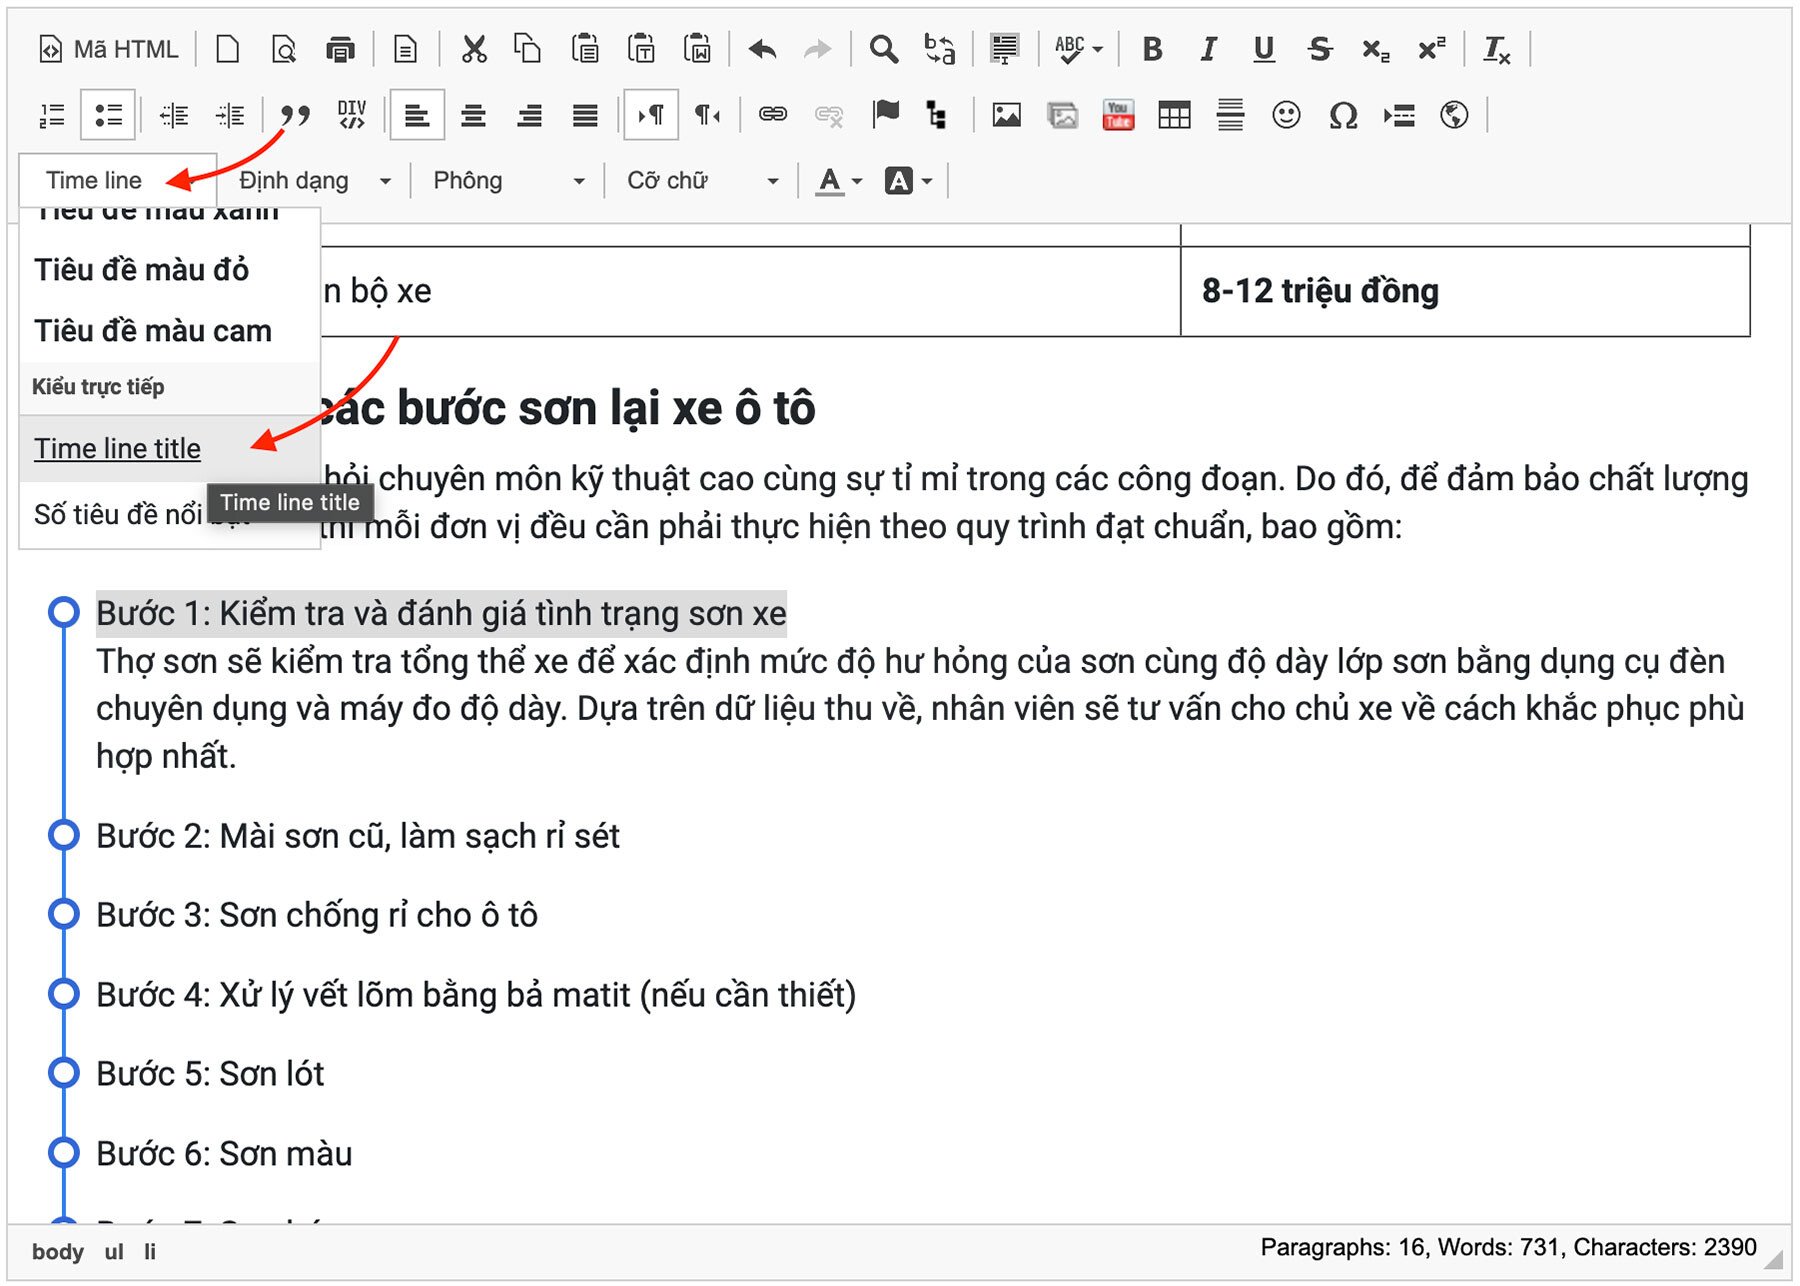Screen dimensions: 1800x1286
Task: Toggle the bulleted list button
Action: coord(108,116)
